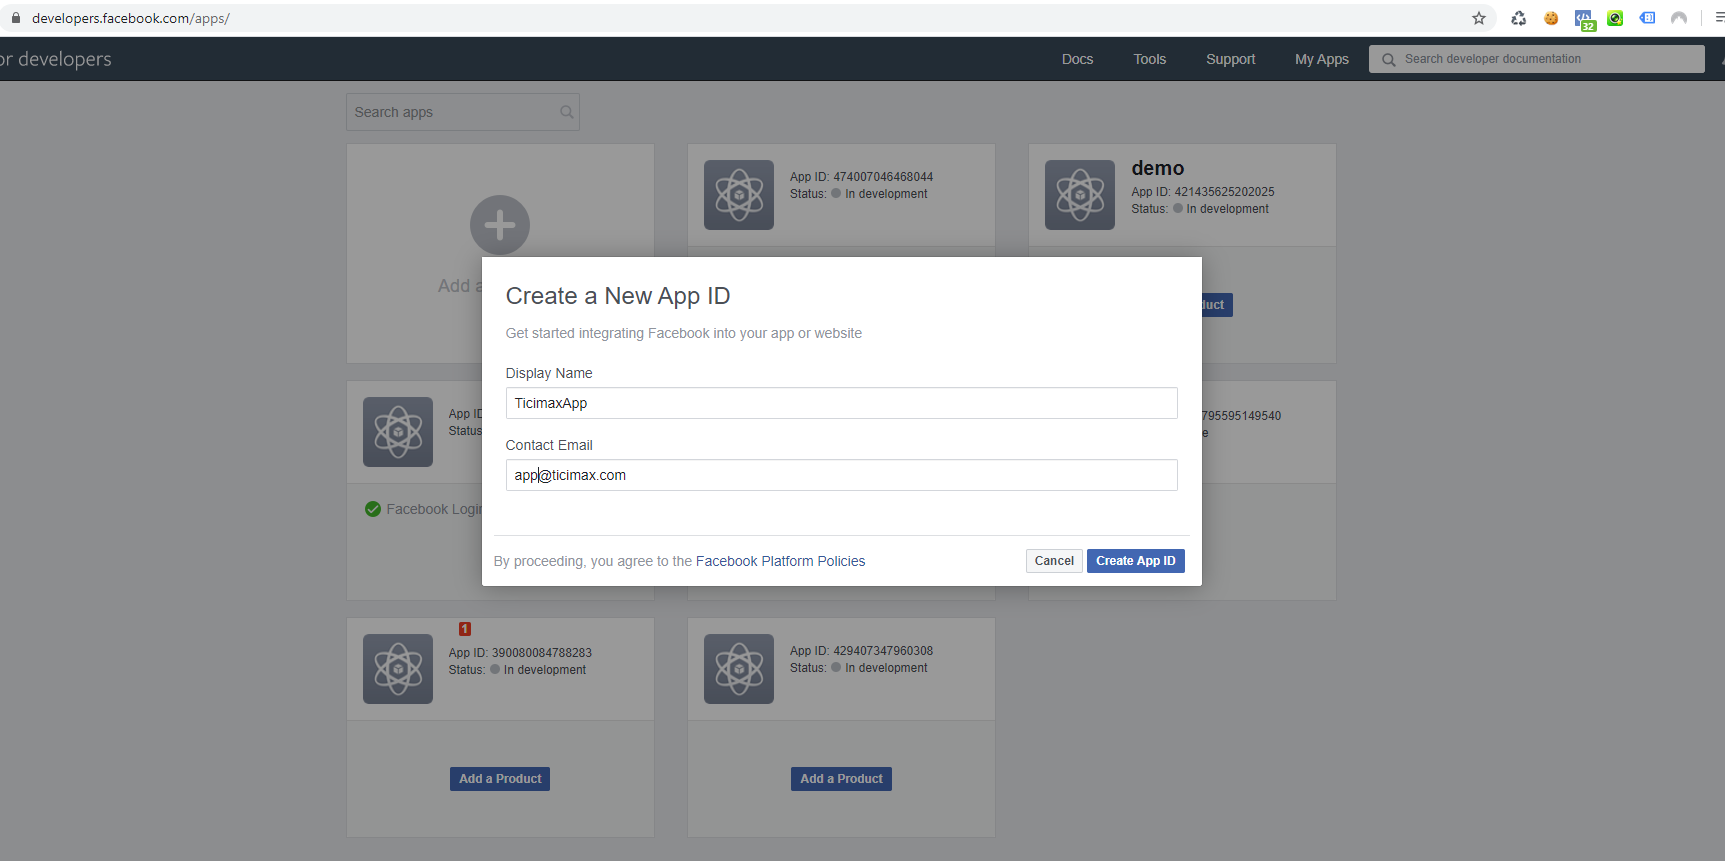Click the URL developers.facebook.com/apps/ address bar
This screenshot has width=1725, height=861.
click(131, 18)
